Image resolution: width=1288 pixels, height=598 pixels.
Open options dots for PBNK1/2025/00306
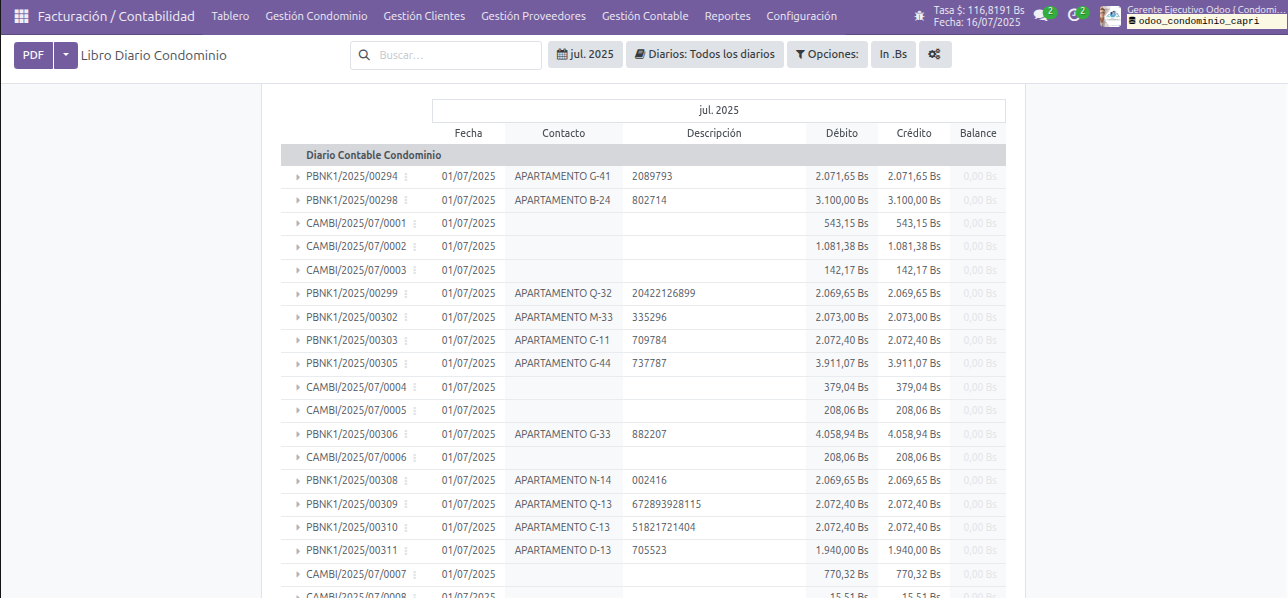(406, 434)
